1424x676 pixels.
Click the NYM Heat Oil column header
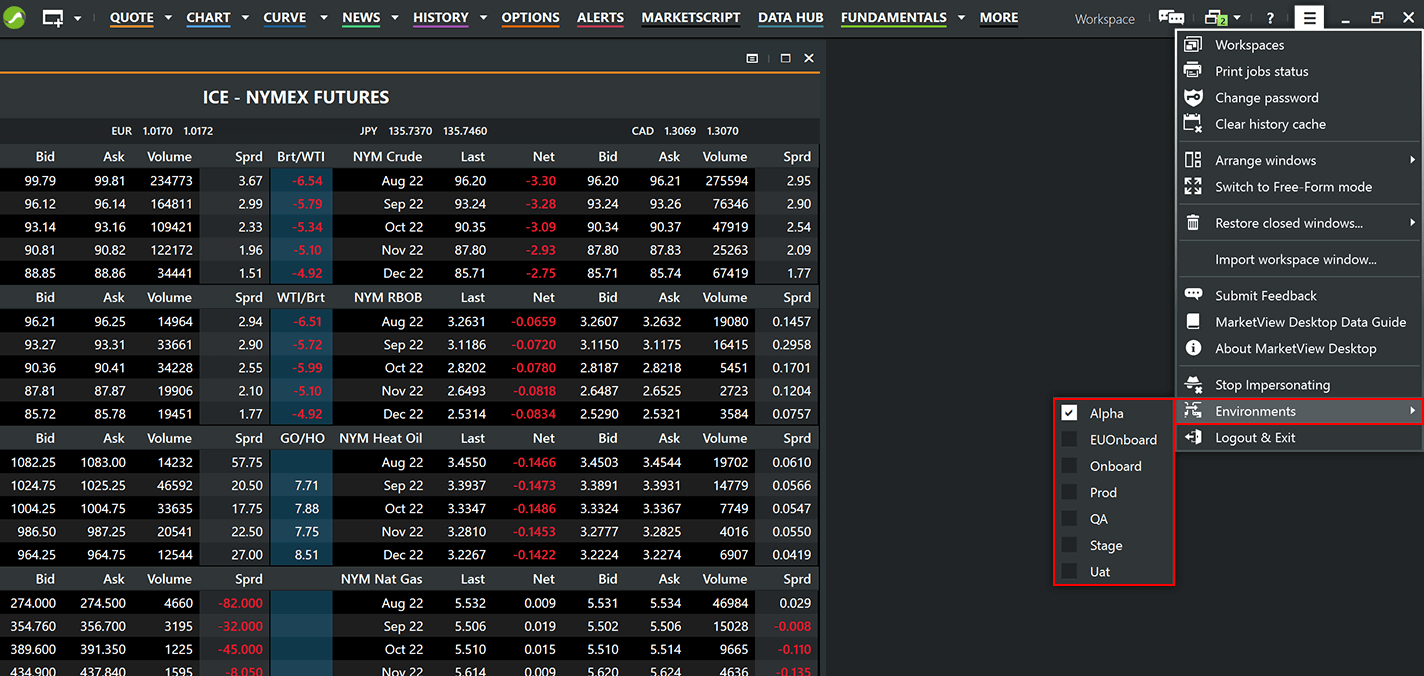tap(381, 438)
